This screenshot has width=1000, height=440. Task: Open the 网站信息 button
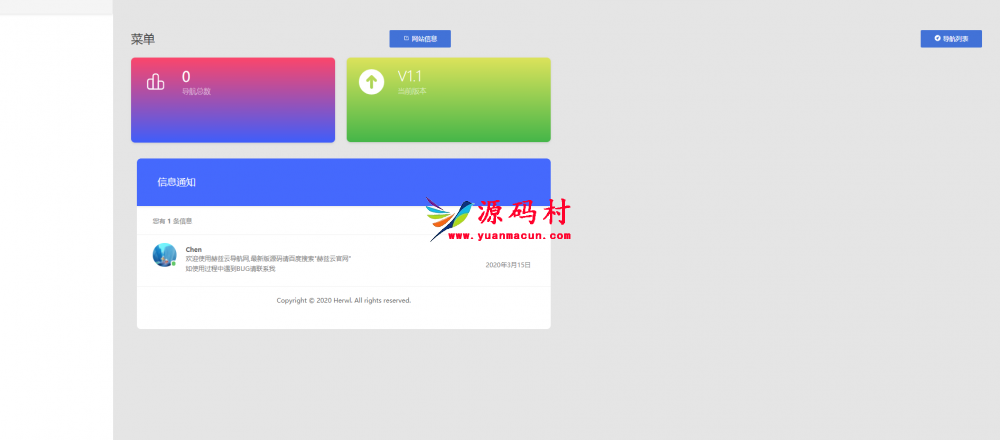pyautogui.click(x=420, y=39)
